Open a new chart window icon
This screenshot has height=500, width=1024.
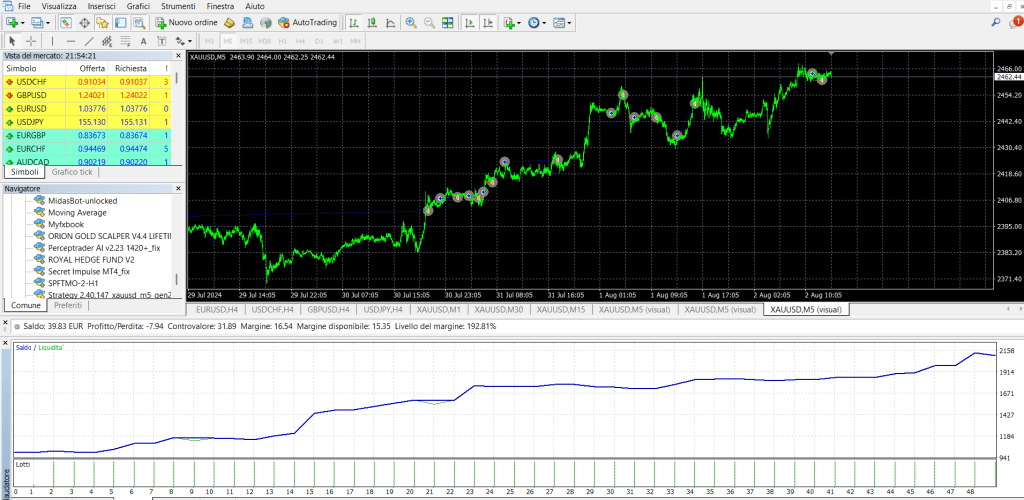click(x=12, y=23)
